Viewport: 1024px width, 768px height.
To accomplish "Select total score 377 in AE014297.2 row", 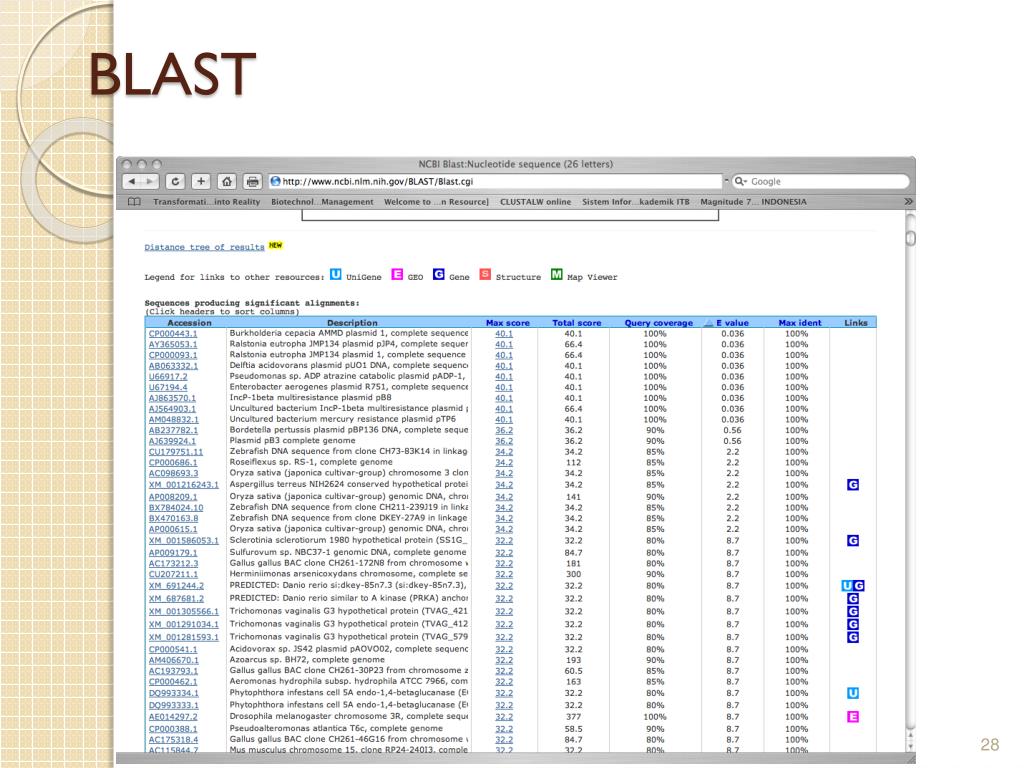I will tap(573, 716).
